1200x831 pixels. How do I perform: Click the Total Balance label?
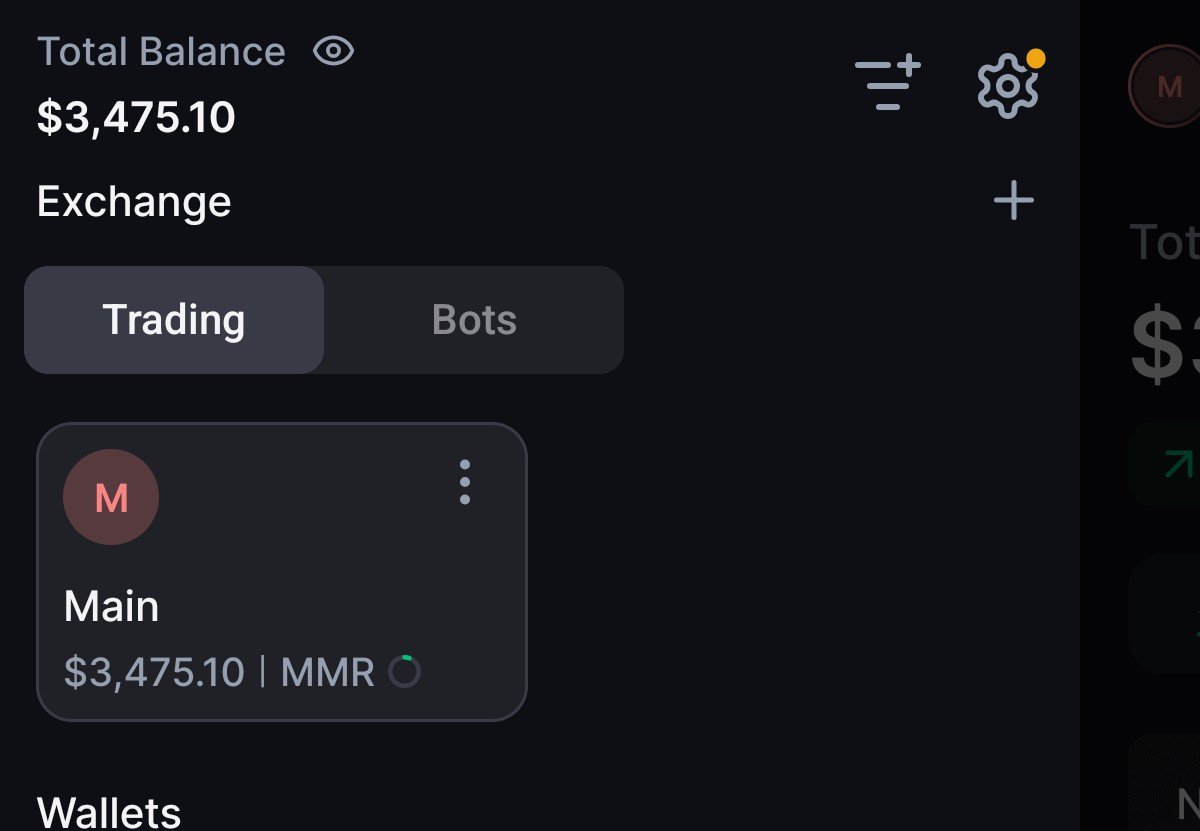click(x=161, y=52)
